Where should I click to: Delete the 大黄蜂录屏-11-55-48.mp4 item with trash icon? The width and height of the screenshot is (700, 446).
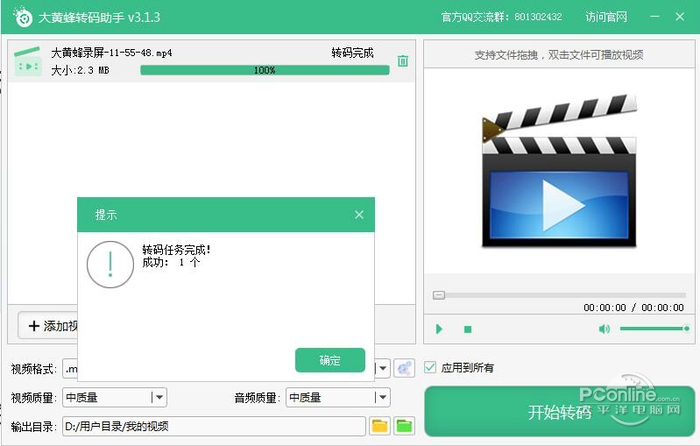coord(403,61)
